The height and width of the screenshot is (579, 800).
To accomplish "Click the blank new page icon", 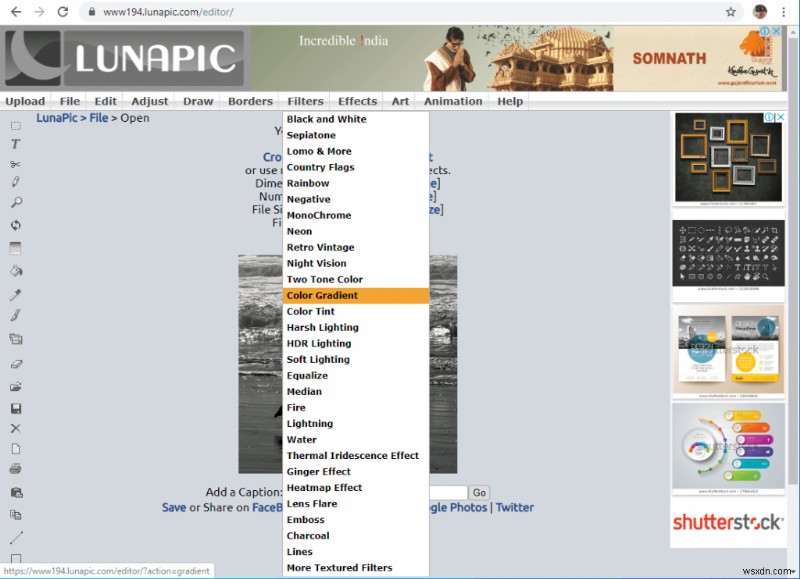I will (x=16, y=449).
